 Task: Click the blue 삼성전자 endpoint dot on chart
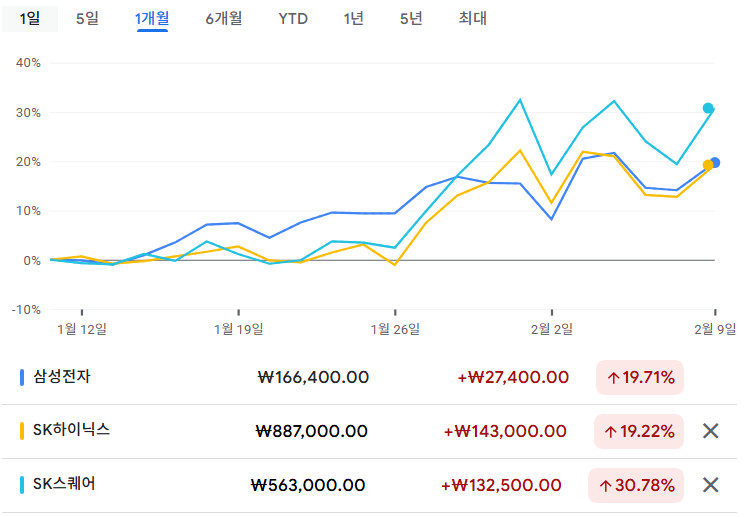click(x=715, y=162)
